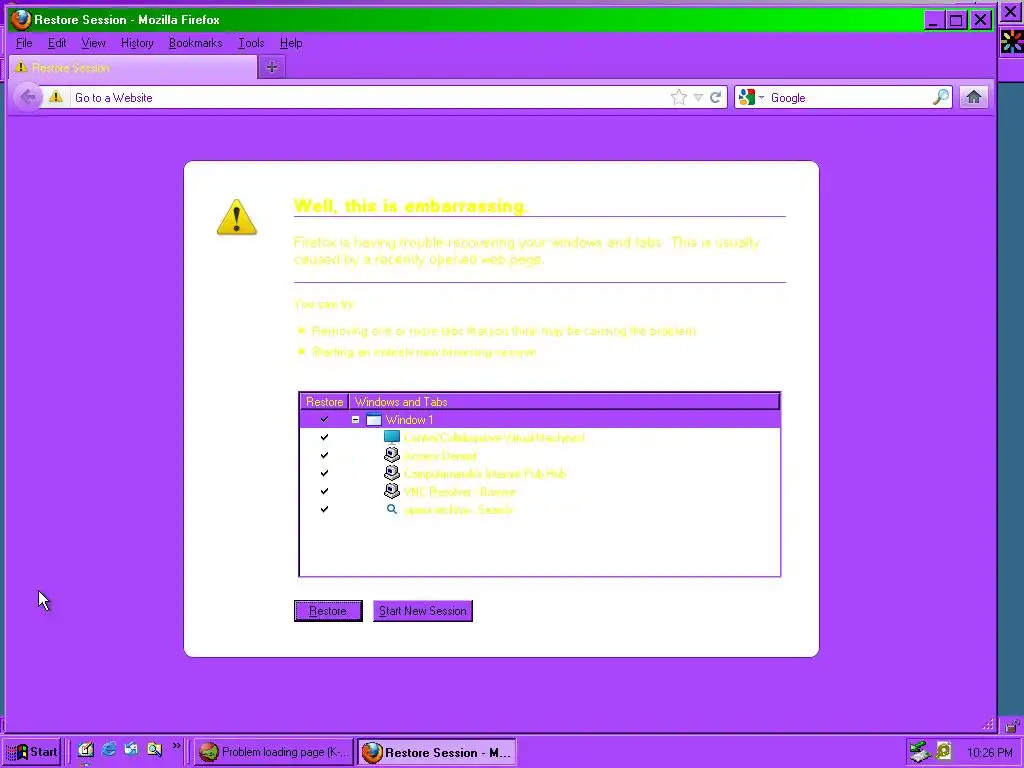Open the Bookmarks menu
This screenshot has height=768, width=1024.
coord(195,43)
